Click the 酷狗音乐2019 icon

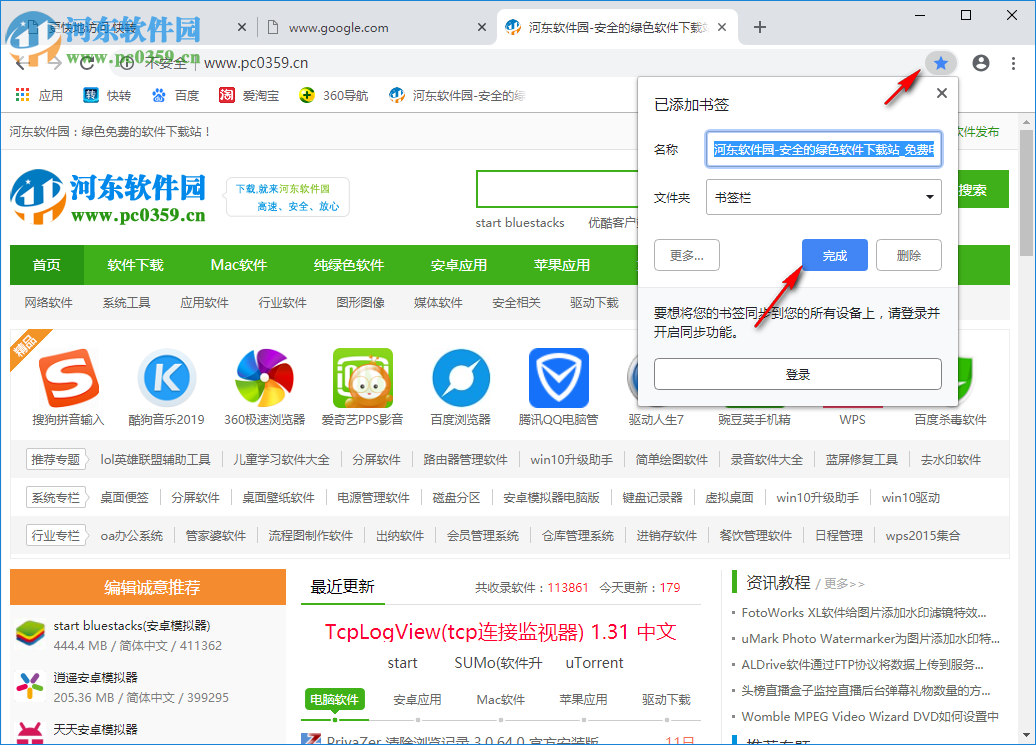pos(166,380)
